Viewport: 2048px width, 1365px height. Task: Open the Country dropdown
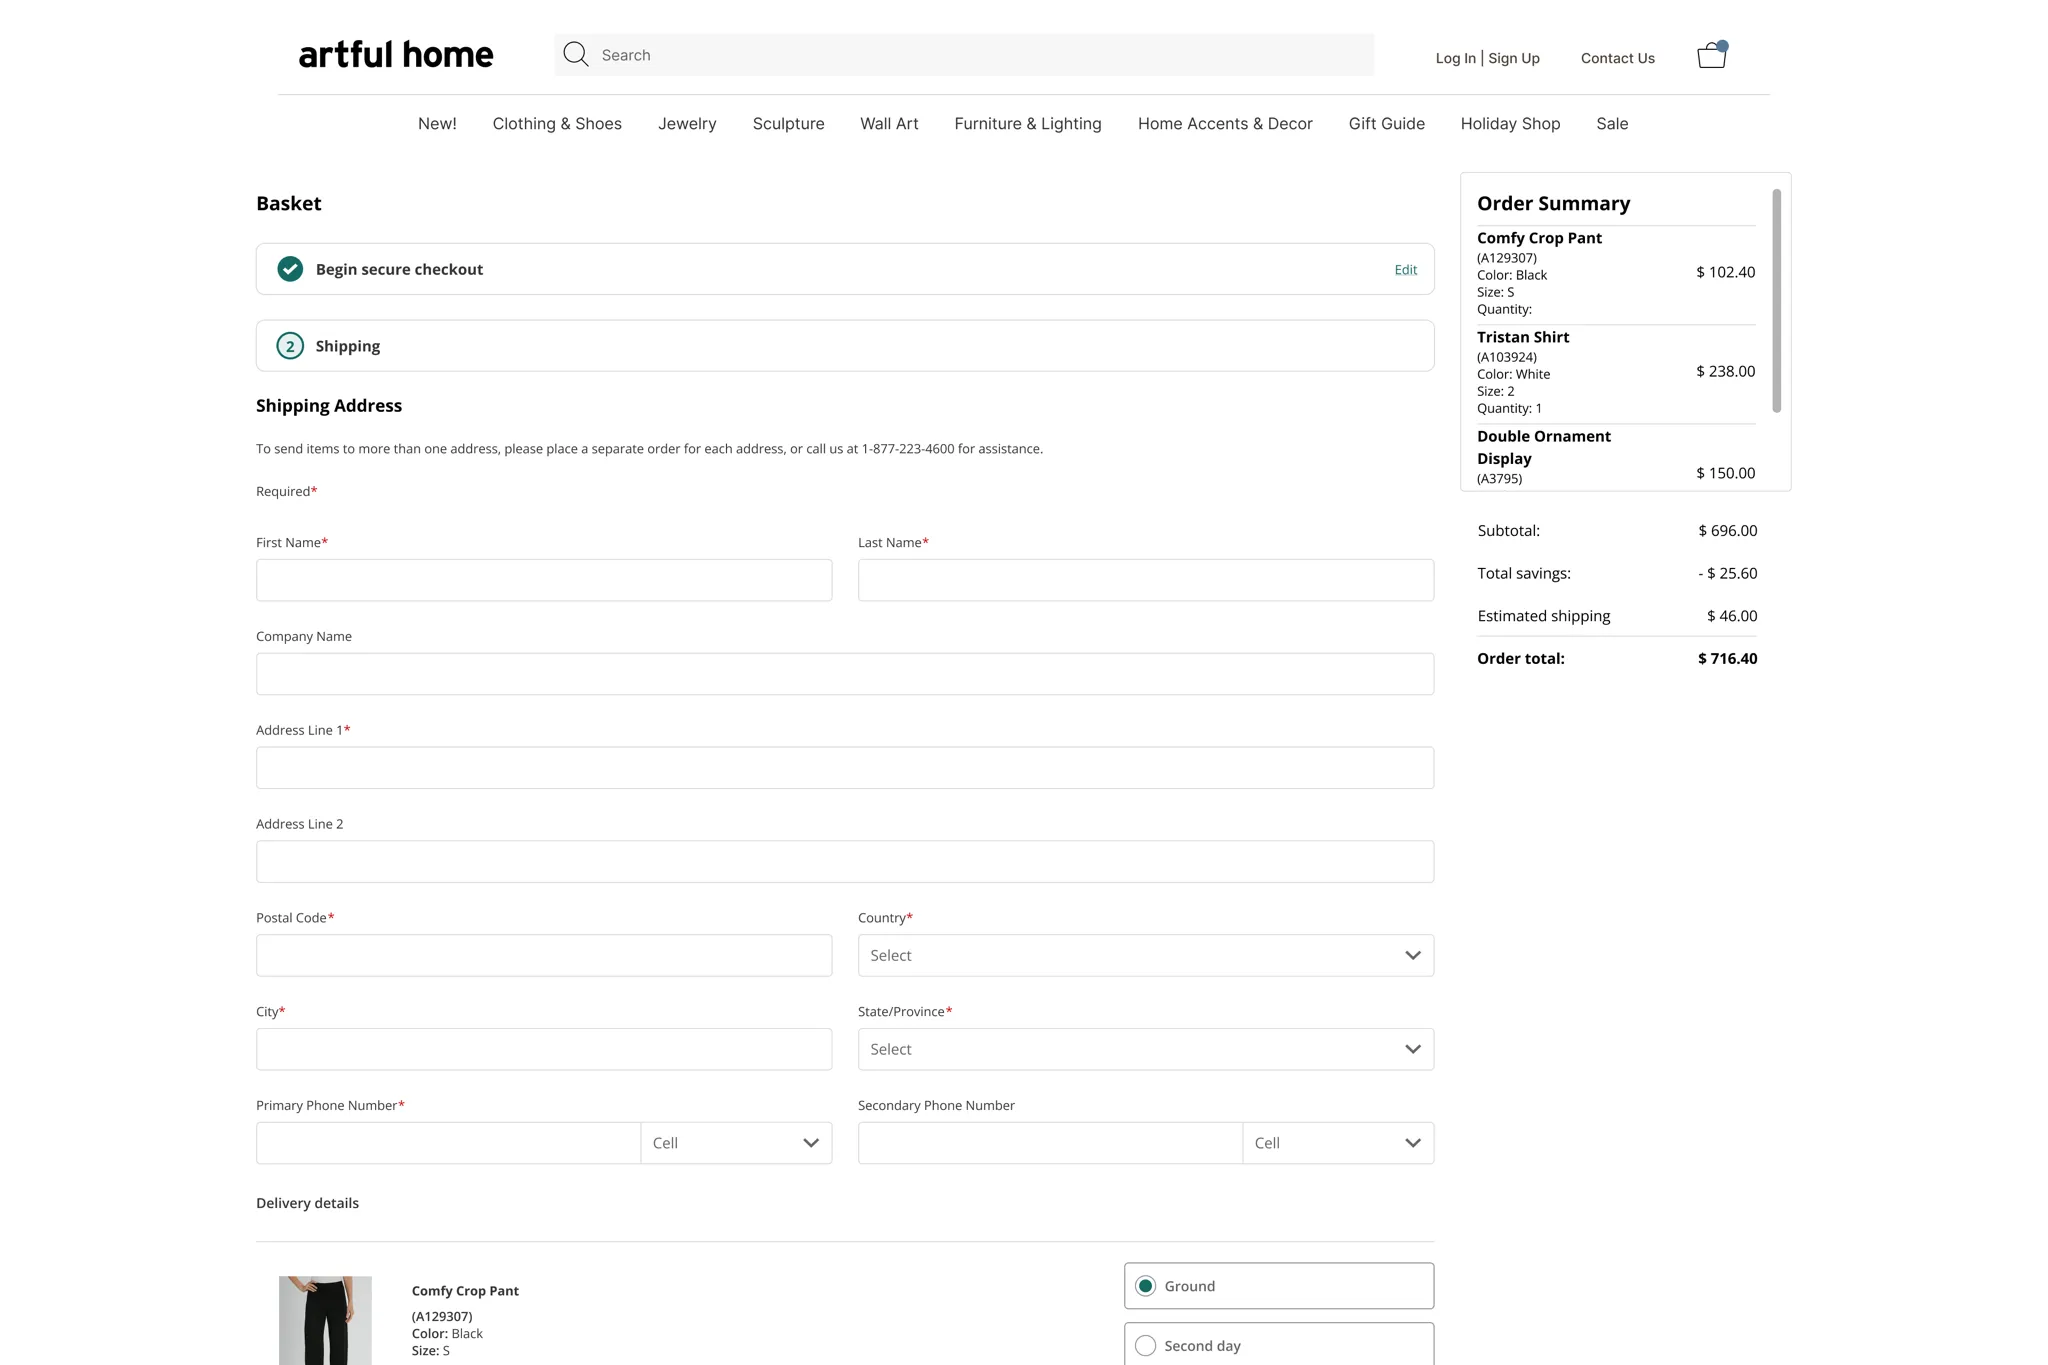click(1145, 955)
